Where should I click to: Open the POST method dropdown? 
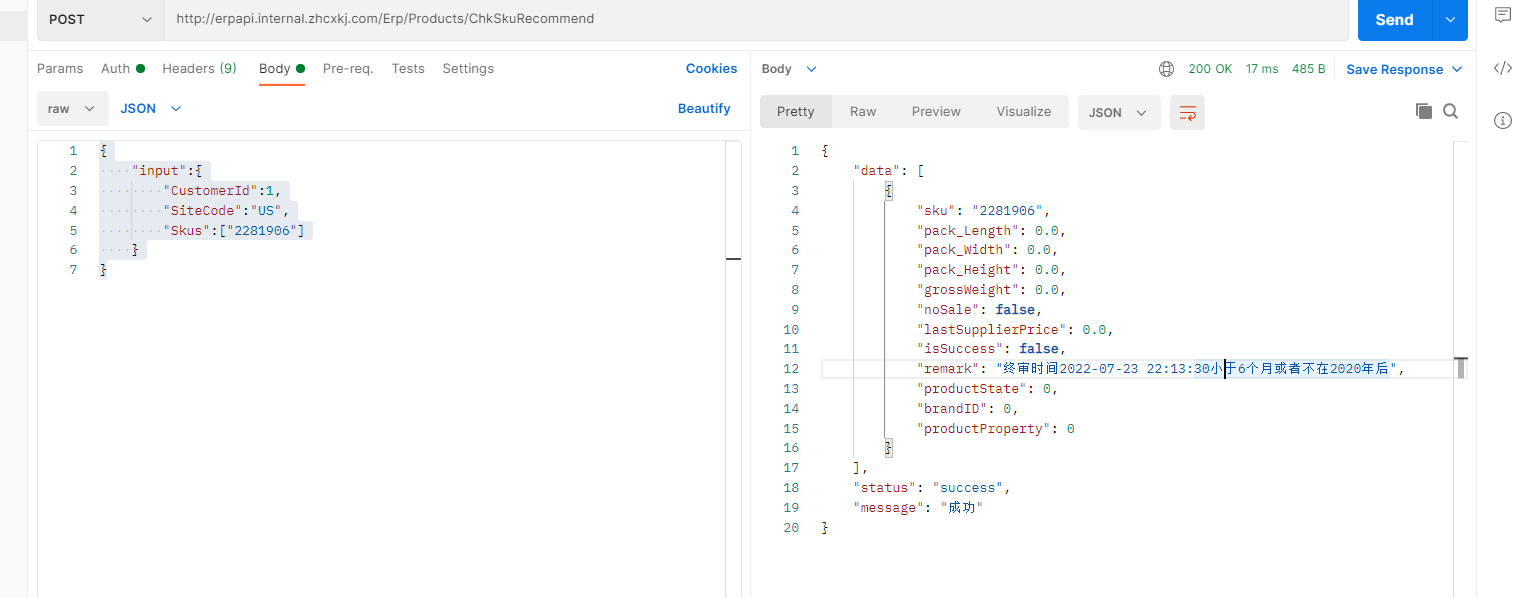tap(100, 19)
